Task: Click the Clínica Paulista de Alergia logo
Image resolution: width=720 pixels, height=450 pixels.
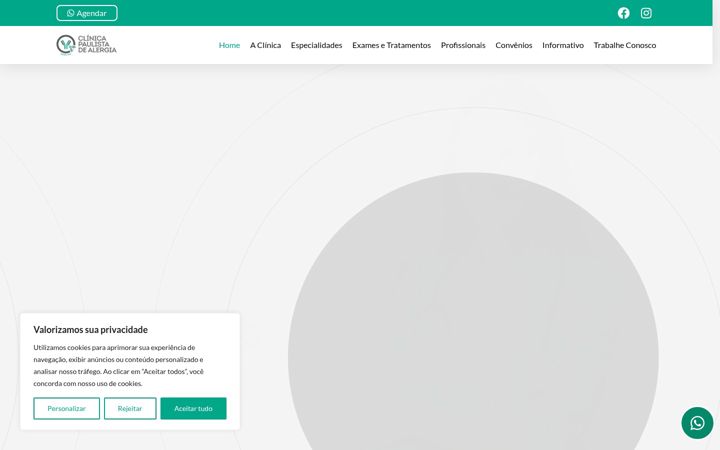Action: coord(86,45)
